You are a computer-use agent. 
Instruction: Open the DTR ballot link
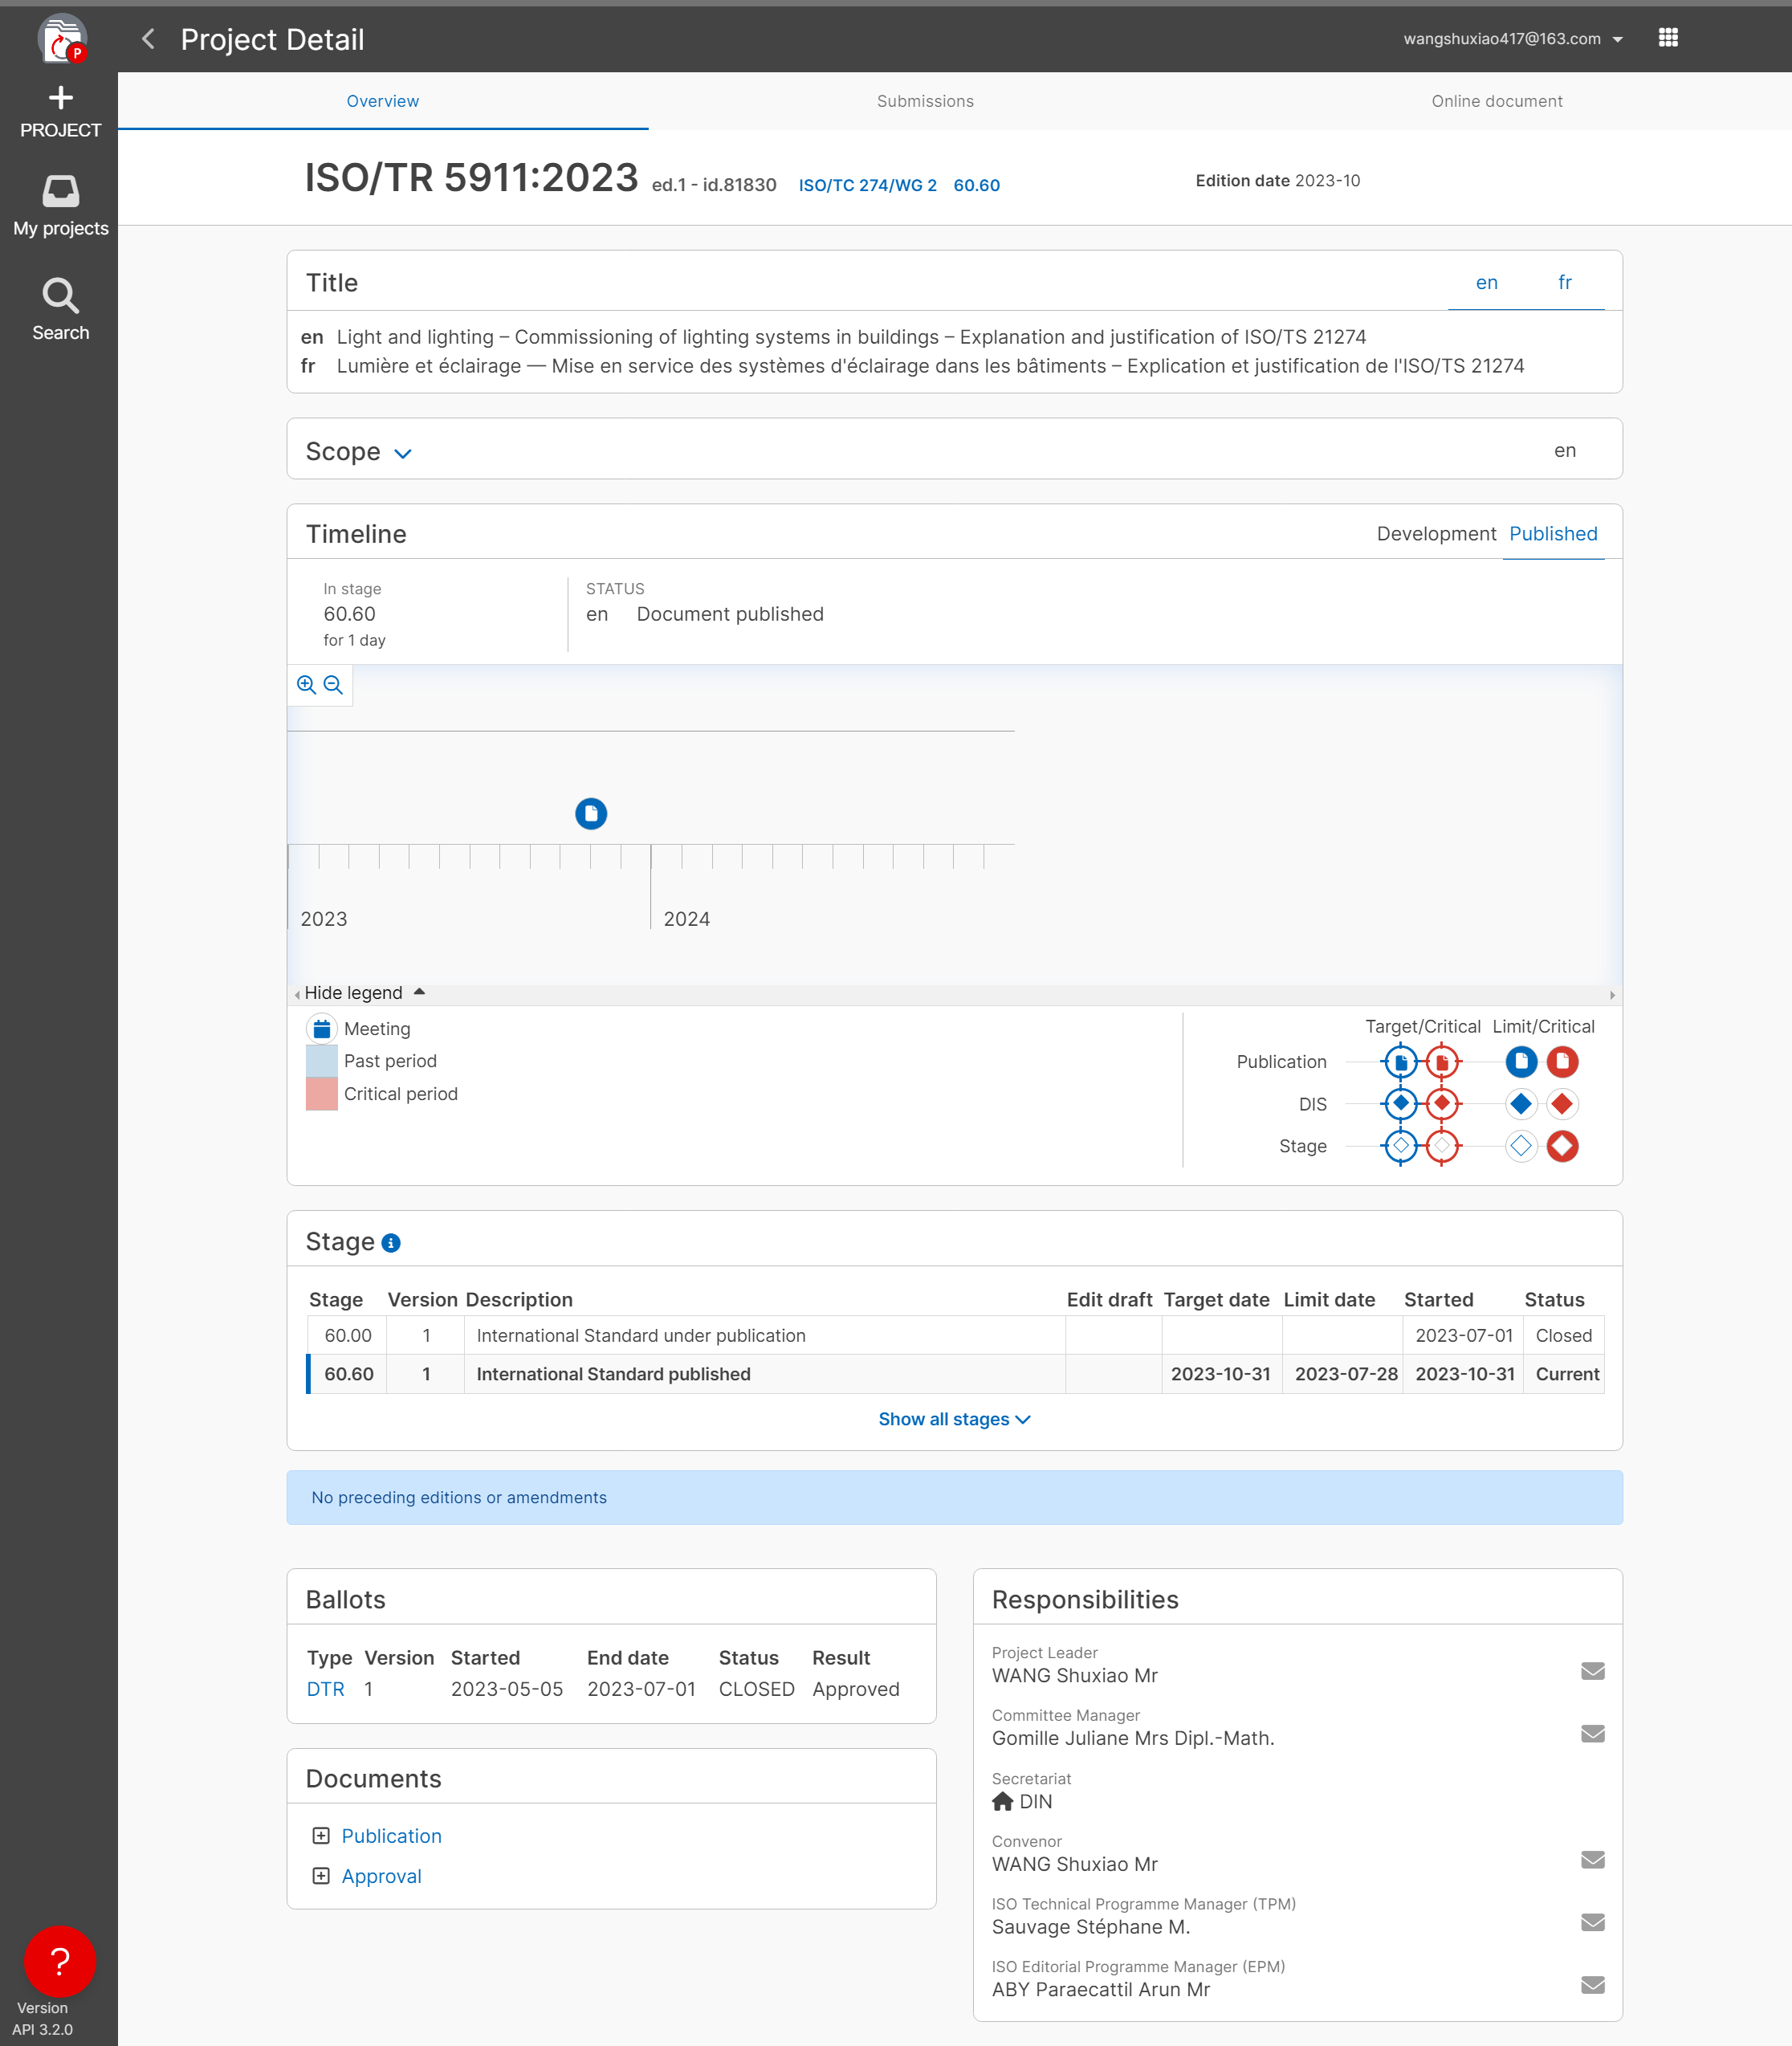pyautogui.click(x=325, y=1689)
